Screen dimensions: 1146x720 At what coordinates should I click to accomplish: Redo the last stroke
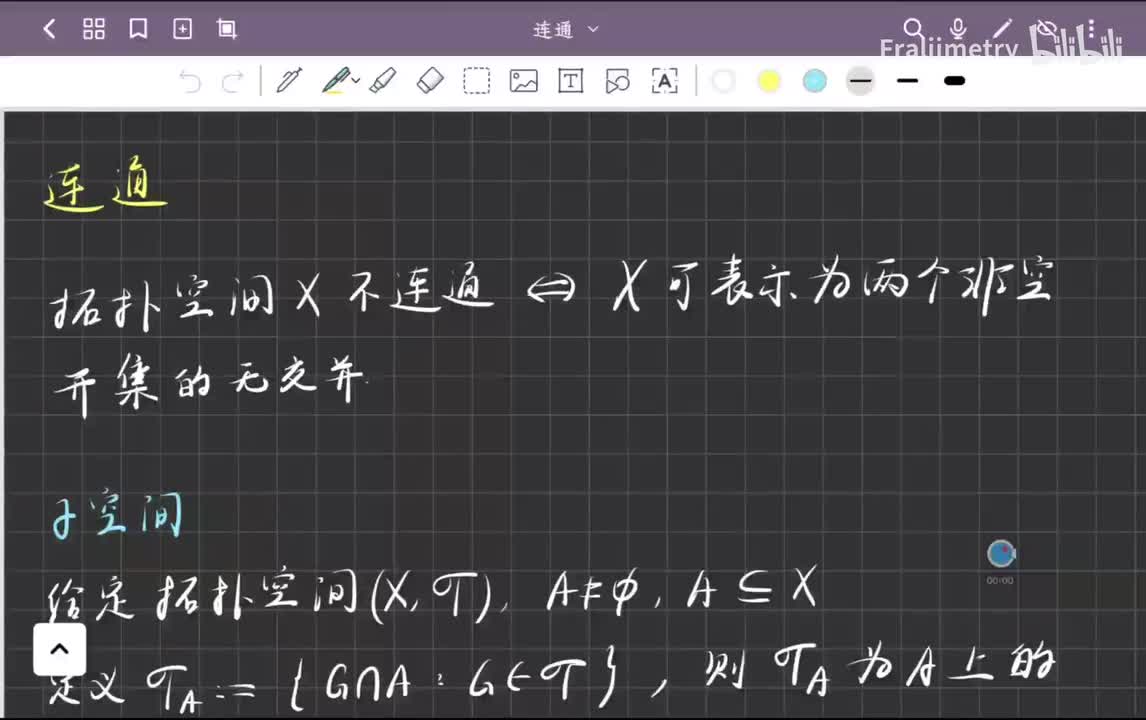[232, 81]
